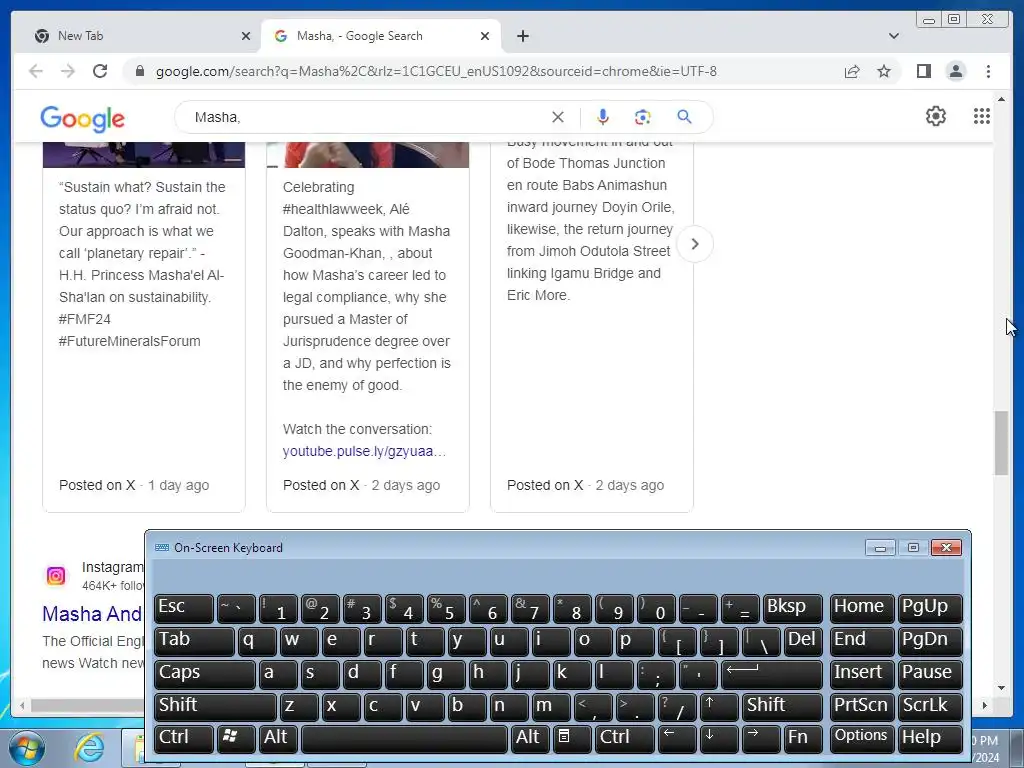Click the Enter key on the keyboard
1024x768 pixels.
772,674
